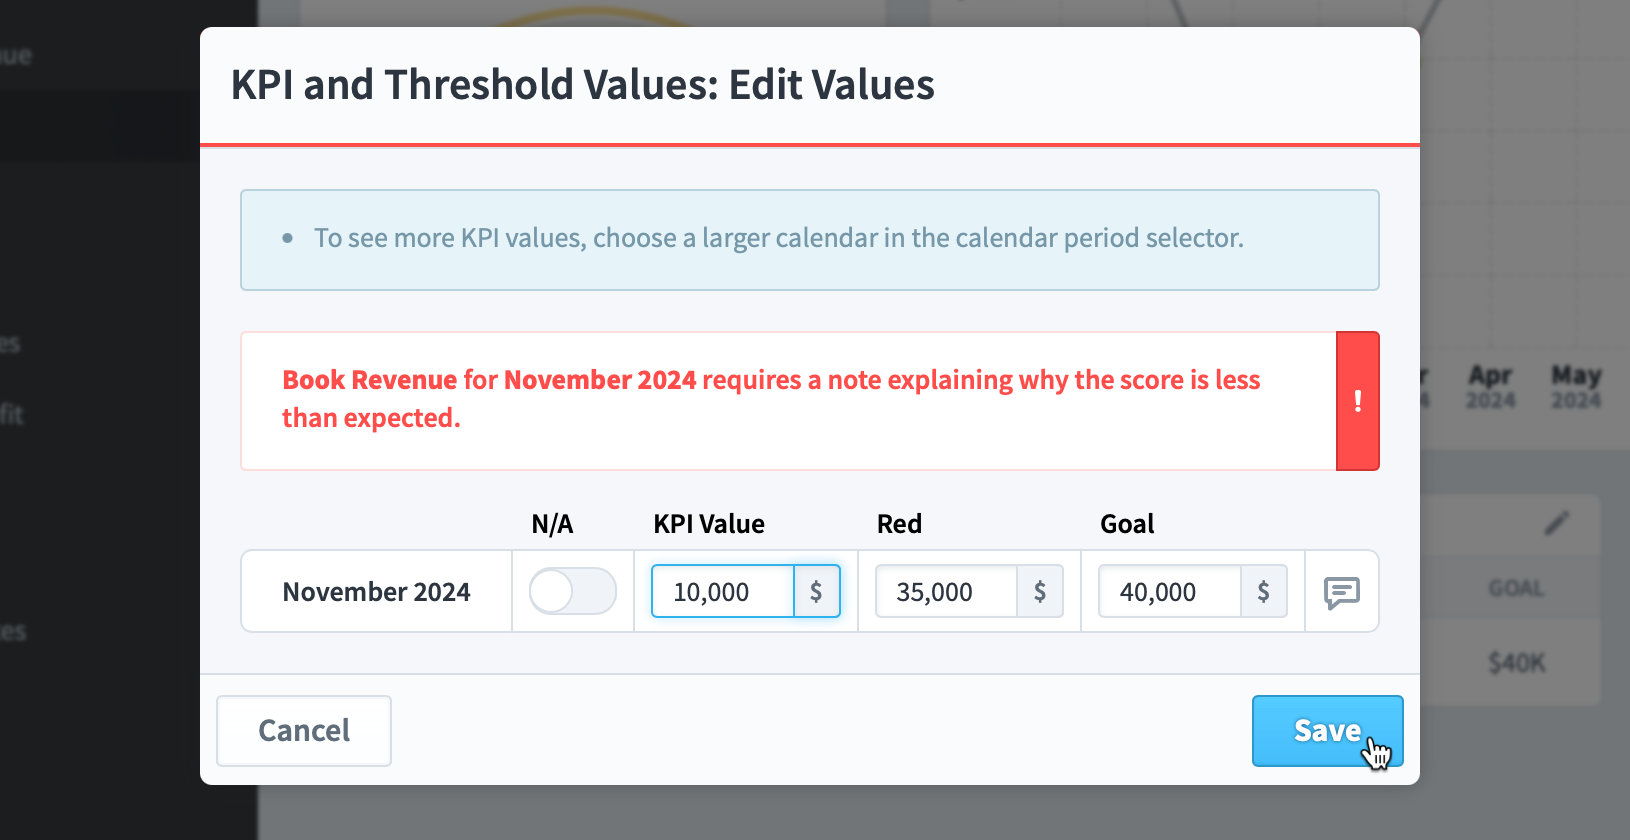Click the Book Revenue warning message
Viewport: 1630px width, 840px height.
(771, 399)
